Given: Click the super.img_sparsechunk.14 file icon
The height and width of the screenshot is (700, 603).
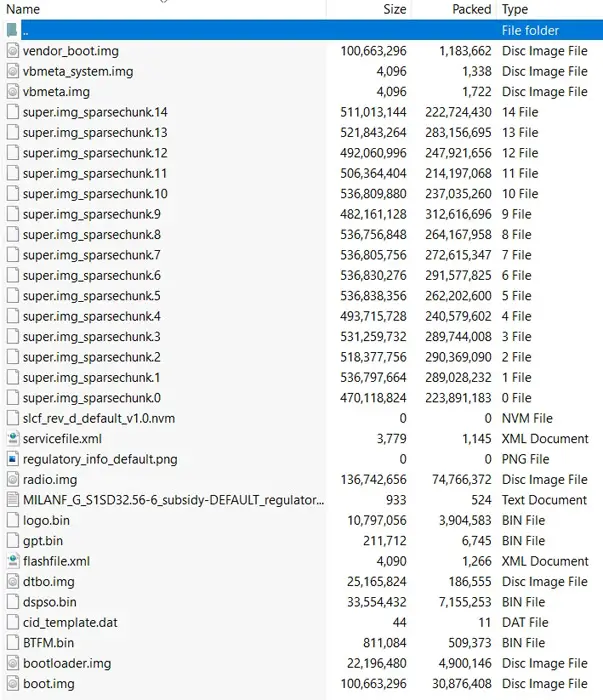Looking at the screenshot, I should (x=13, y=112).
